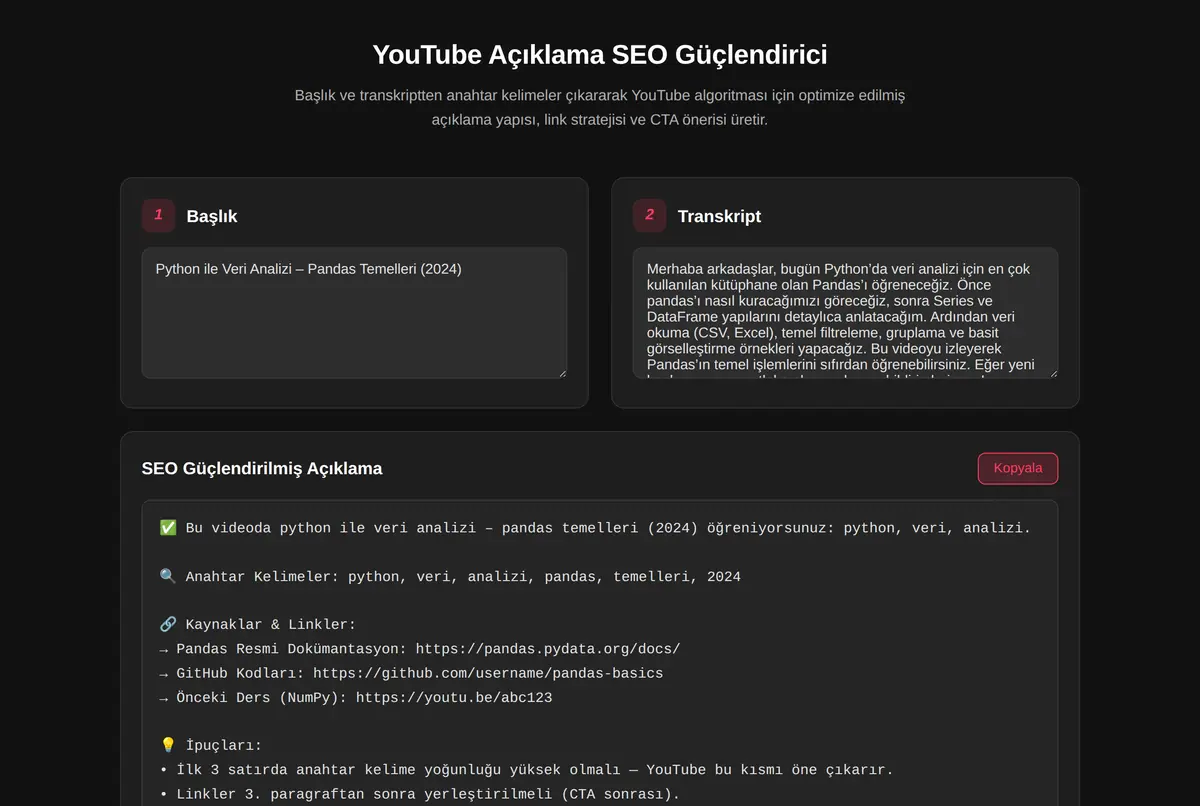The image size is (1200, 806).
Task: Click the Transkript heading label
Action: point(719,216)
